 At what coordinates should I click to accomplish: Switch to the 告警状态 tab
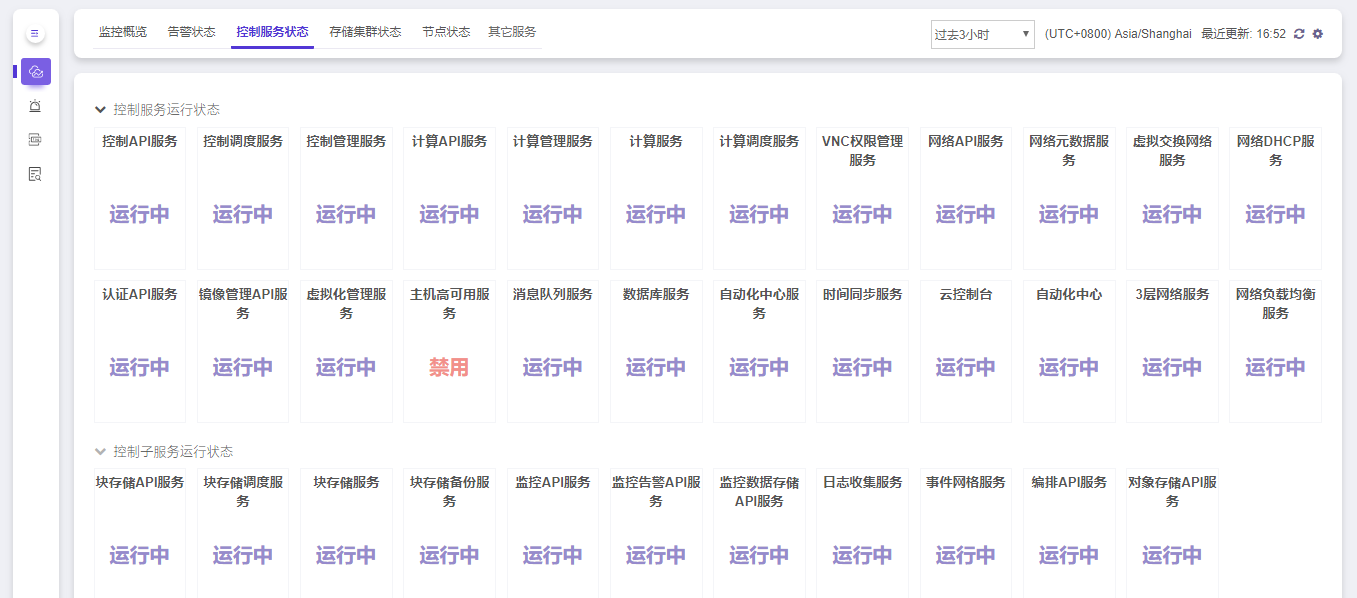pos(191,32)
